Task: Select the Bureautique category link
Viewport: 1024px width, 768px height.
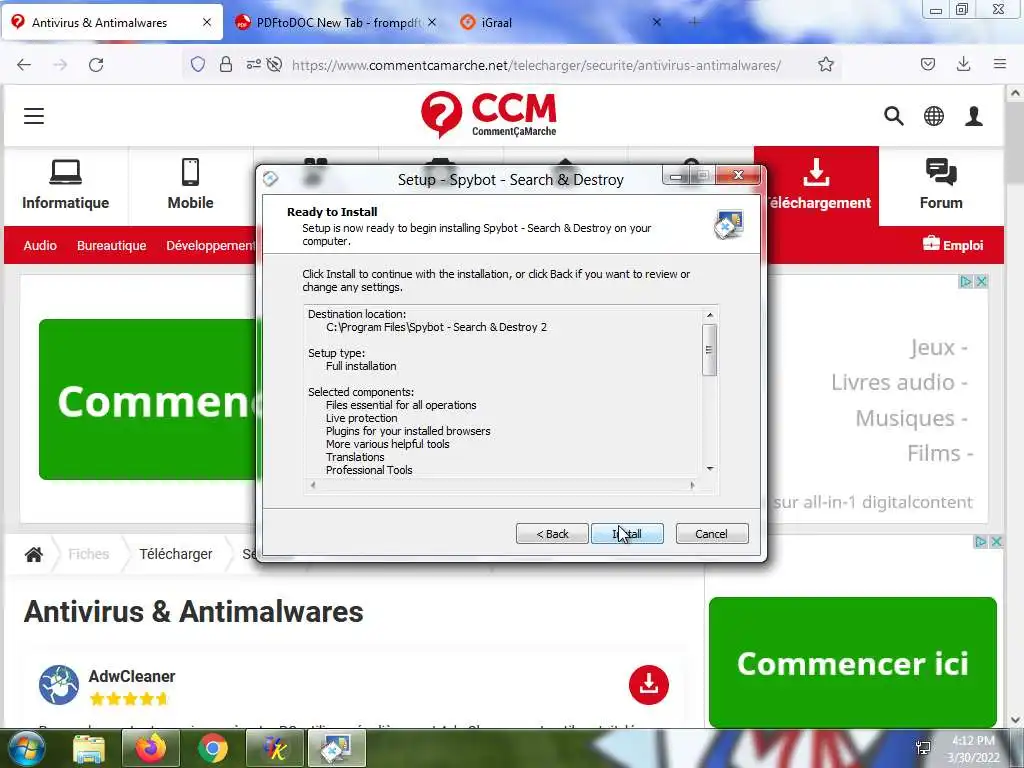Action: 112,246
